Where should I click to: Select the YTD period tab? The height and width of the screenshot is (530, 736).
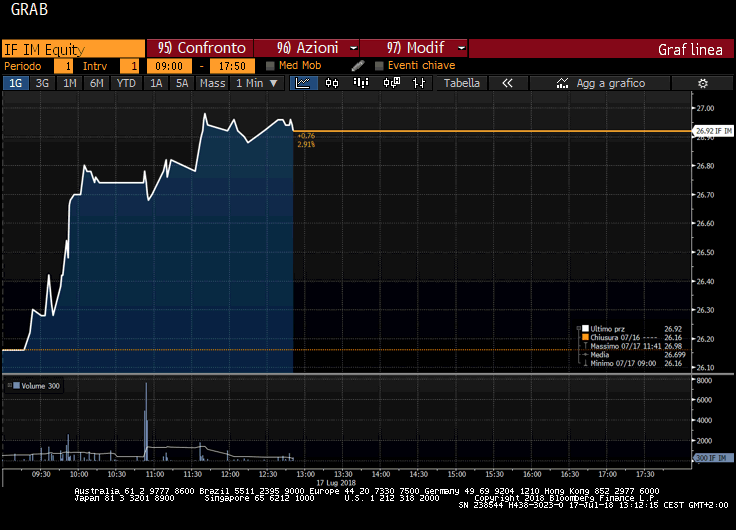[126, 83]
